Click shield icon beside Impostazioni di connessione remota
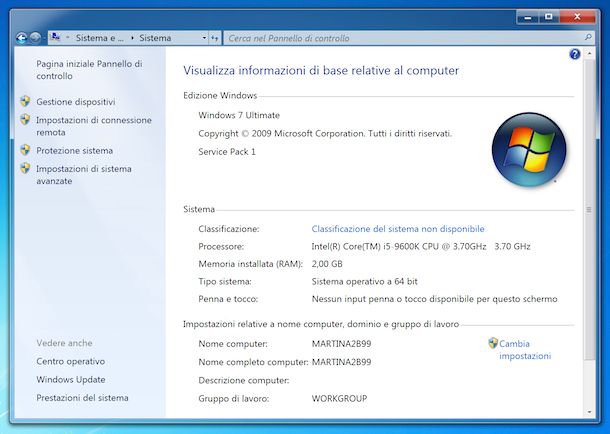The image size is (610, 434). click(x=25, y=119)
